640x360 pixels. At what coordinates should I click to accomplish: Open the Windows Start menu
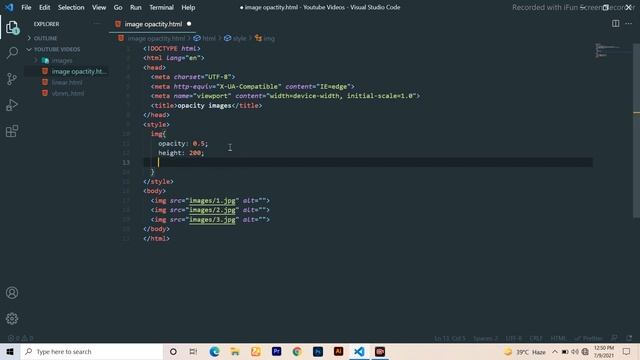point(10,352)
